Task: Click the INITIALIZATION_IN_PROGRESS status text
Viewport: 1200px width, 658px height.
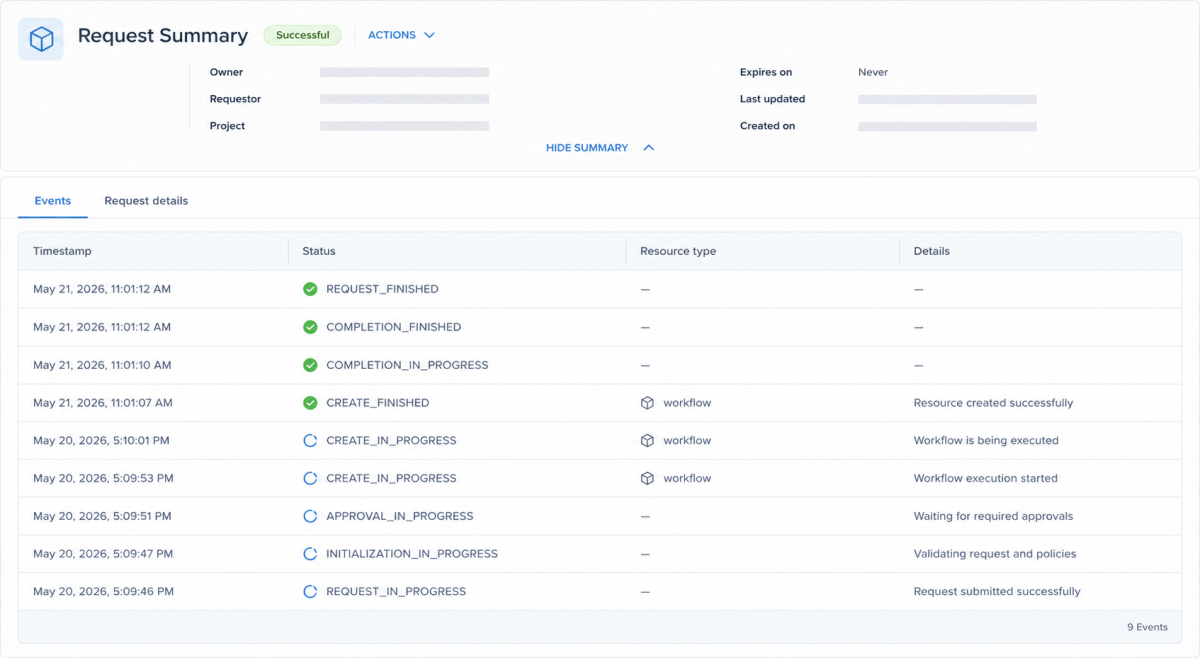Action: coord(412,554)
